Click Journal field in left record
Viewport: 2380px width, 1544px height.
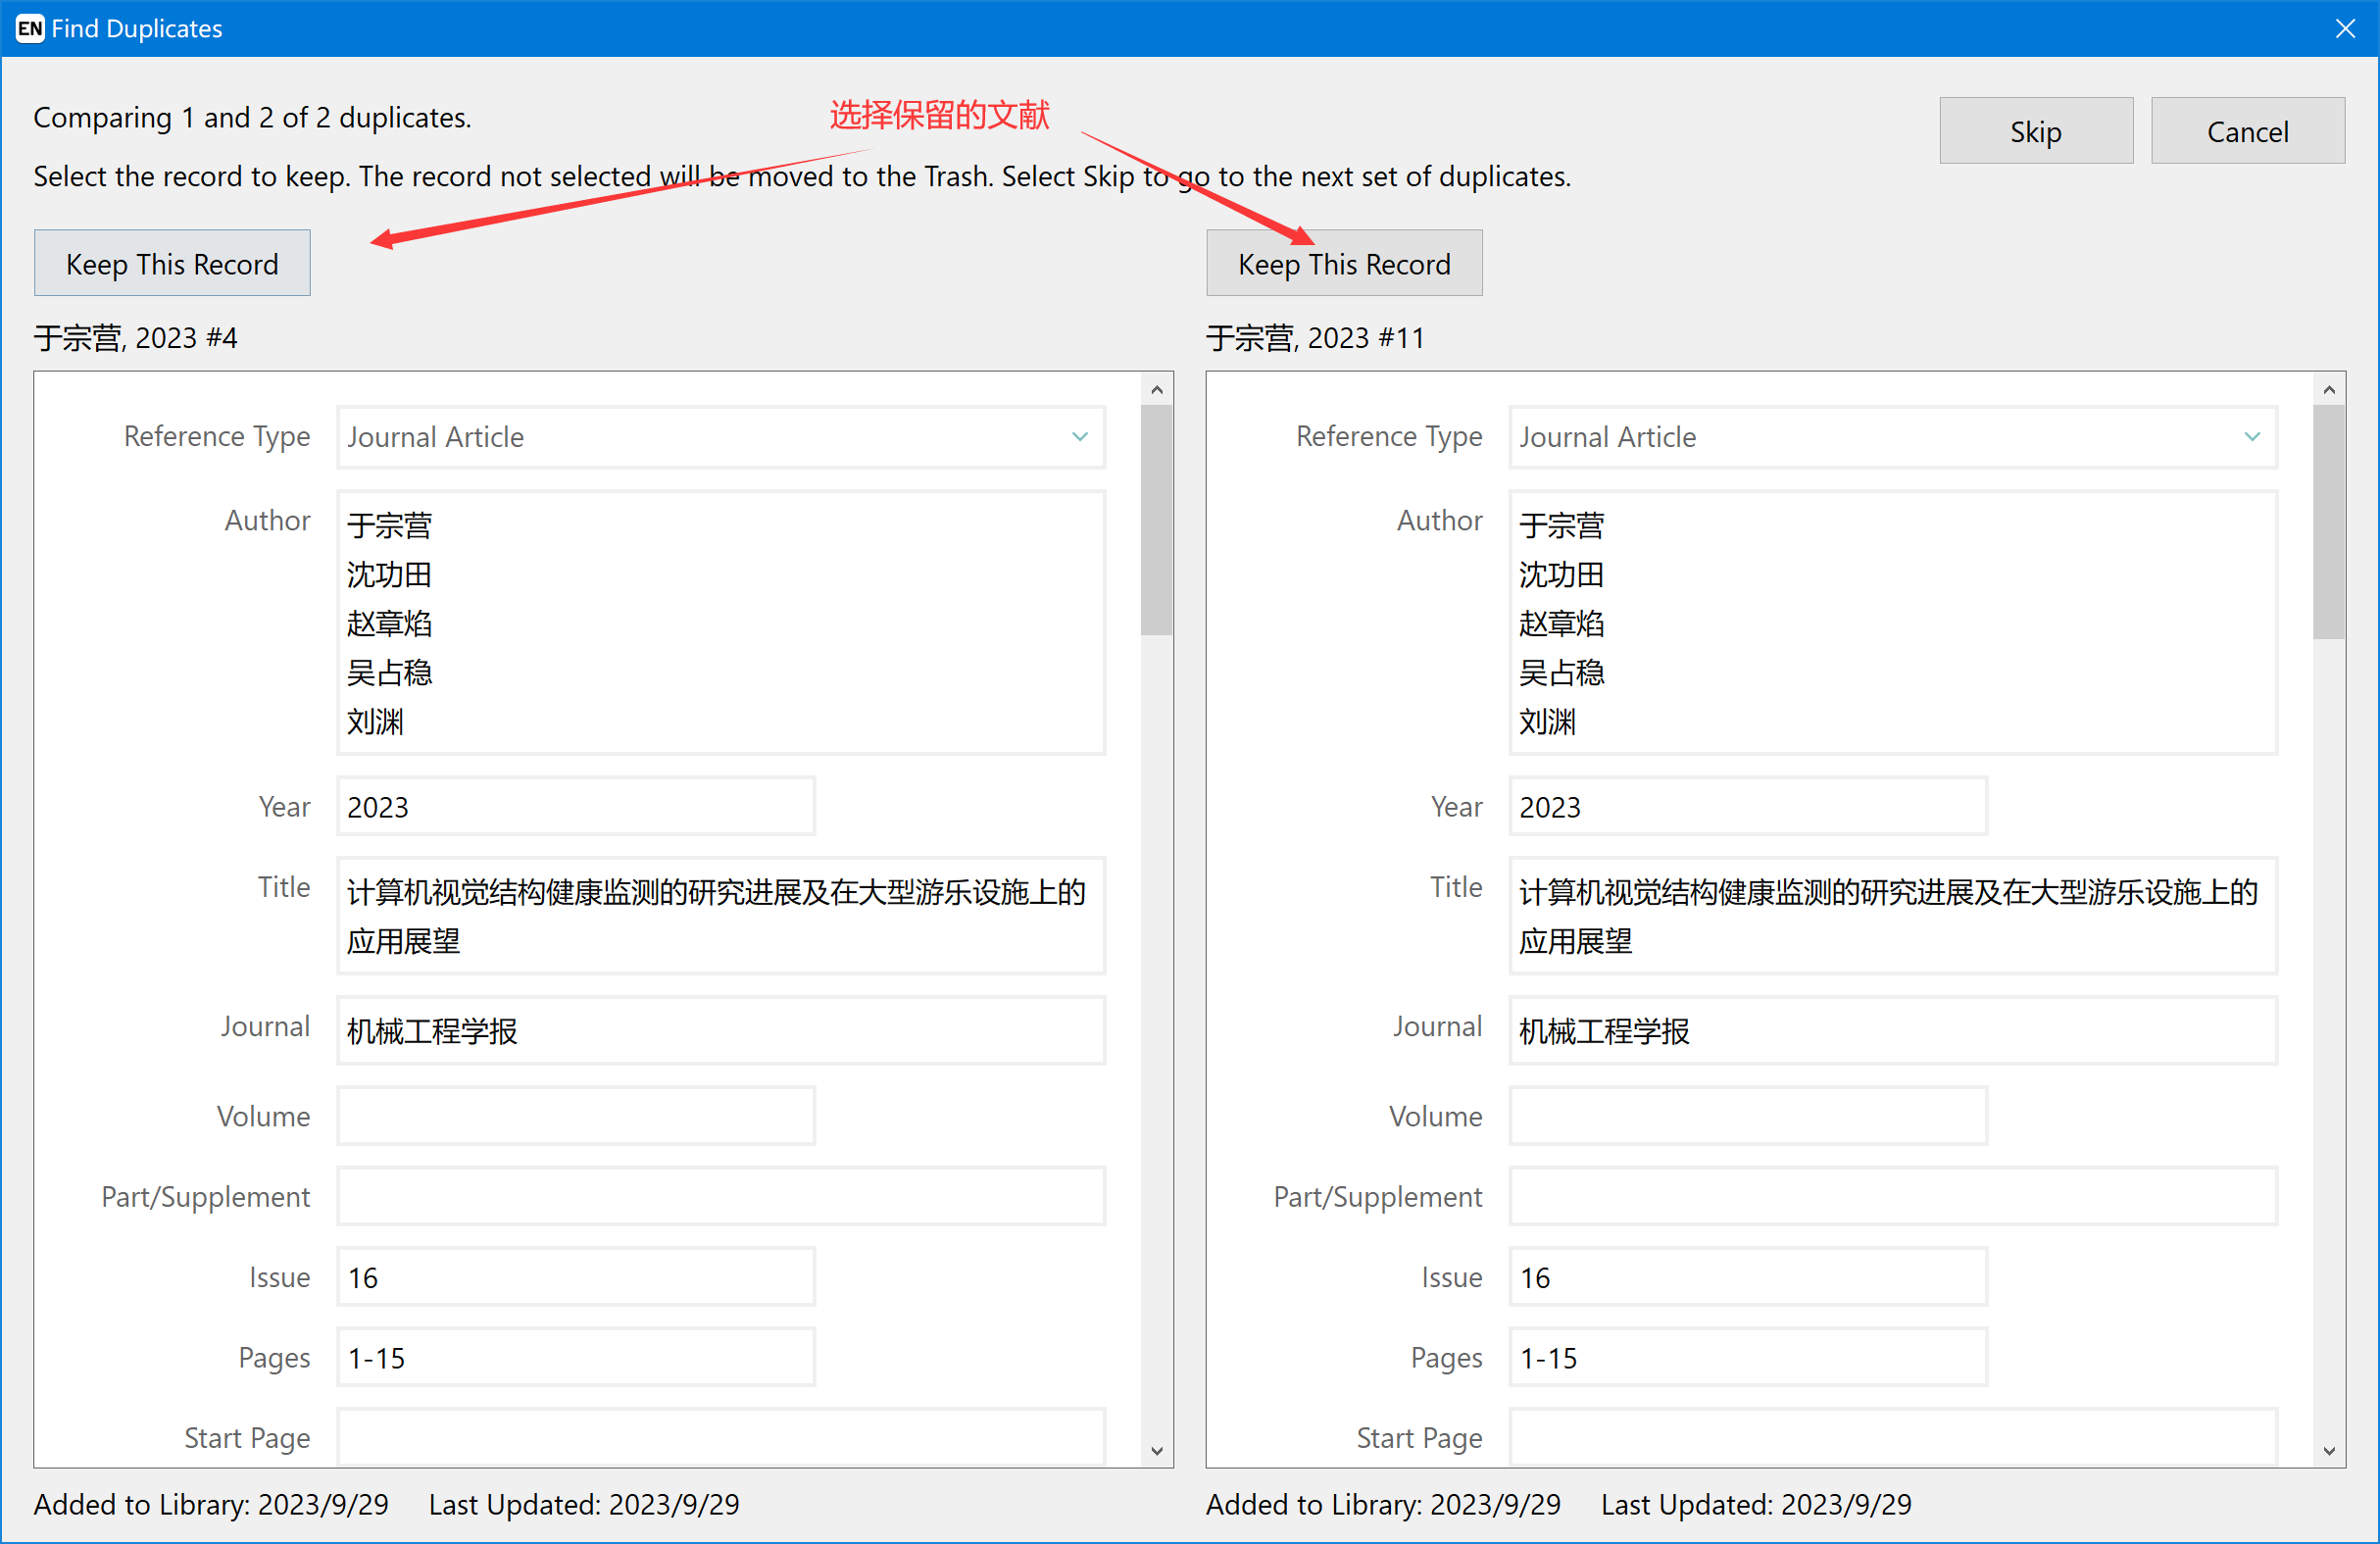721,1030
